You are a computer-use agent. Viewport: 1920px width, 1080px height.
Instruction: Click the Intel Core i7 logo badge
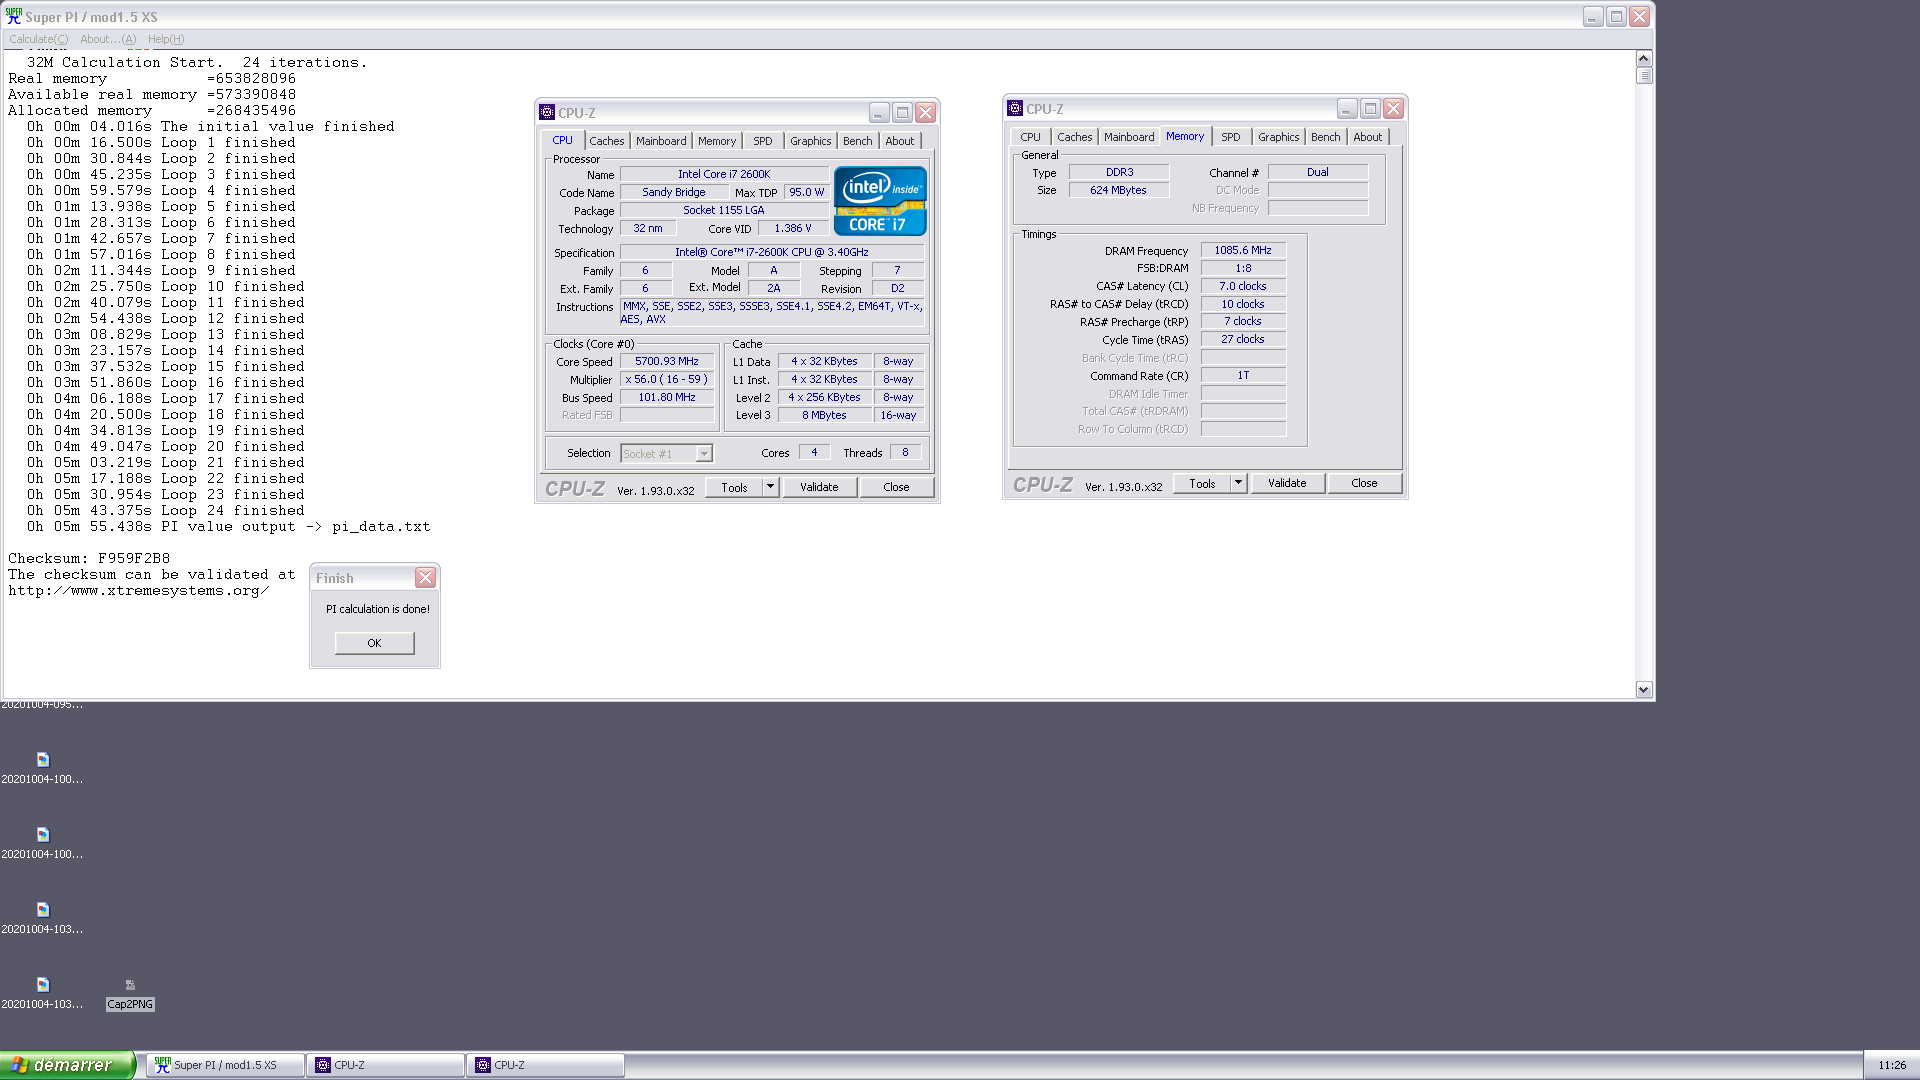(880, 201)
